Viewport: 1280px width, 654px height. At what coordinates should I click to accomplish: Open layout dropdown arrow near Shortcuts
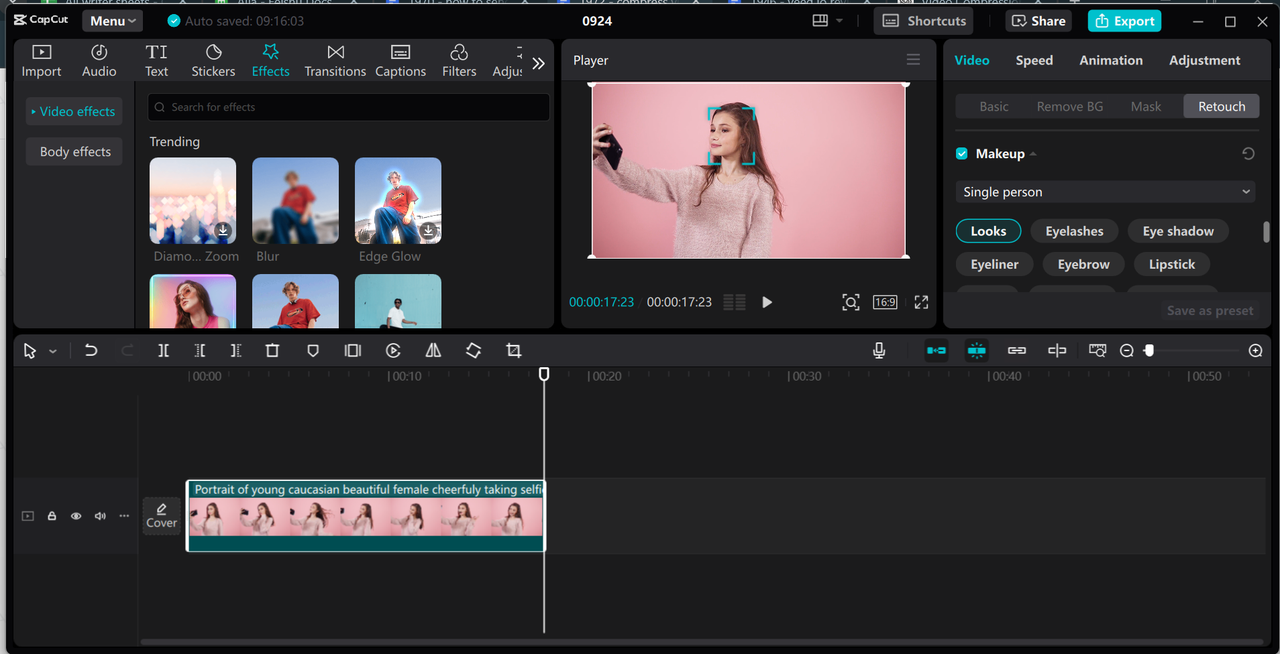[x=839, y=21]
